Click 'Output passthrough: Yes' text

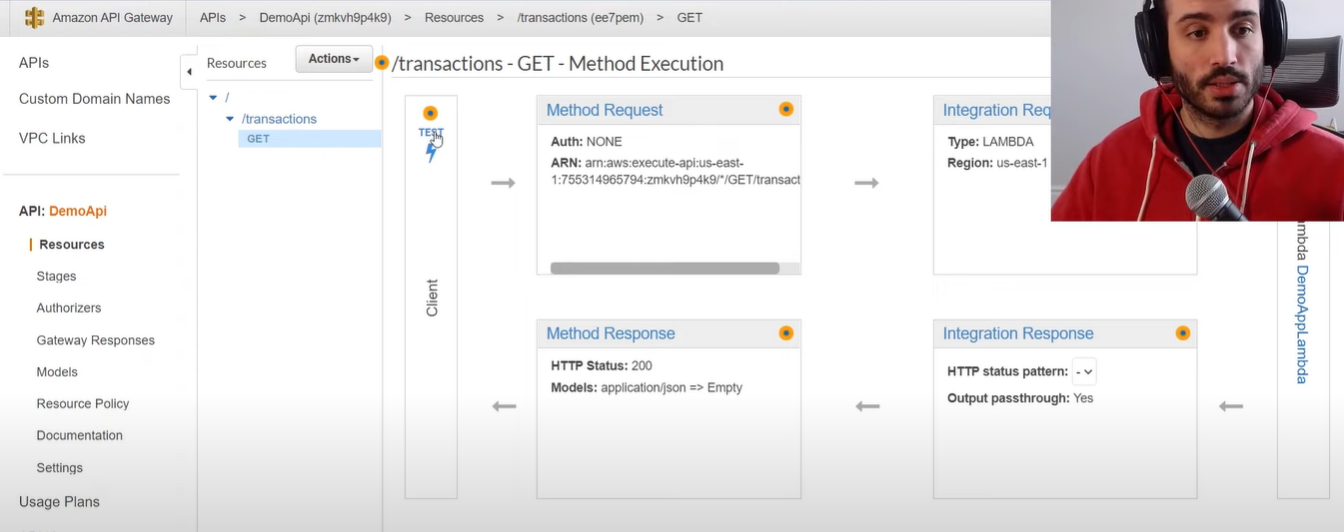pyautogui.click(x=1020, y=398)
